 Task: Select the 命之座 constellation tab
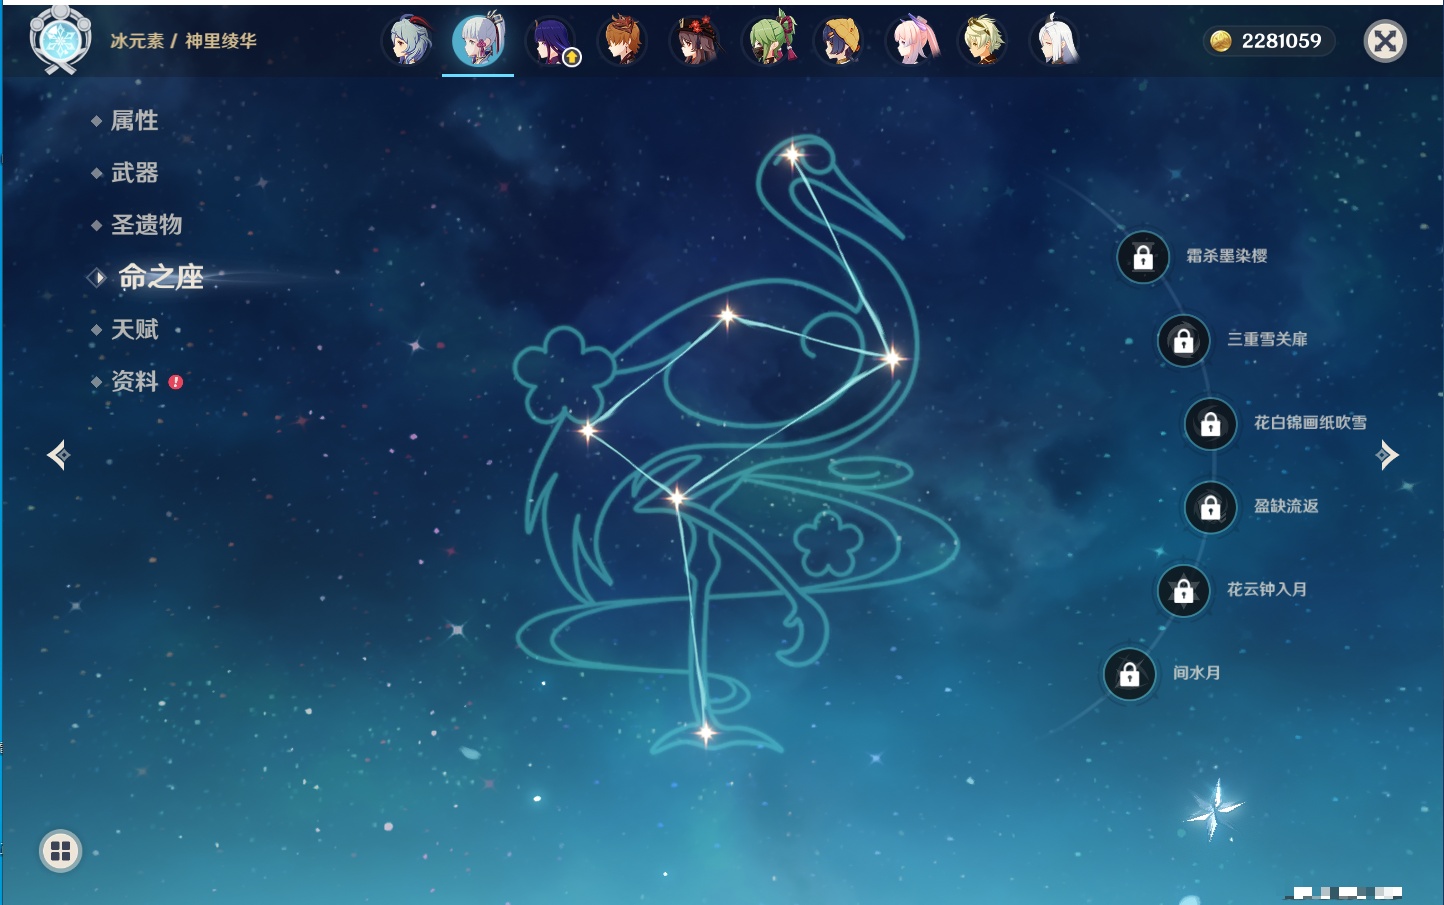160,277
